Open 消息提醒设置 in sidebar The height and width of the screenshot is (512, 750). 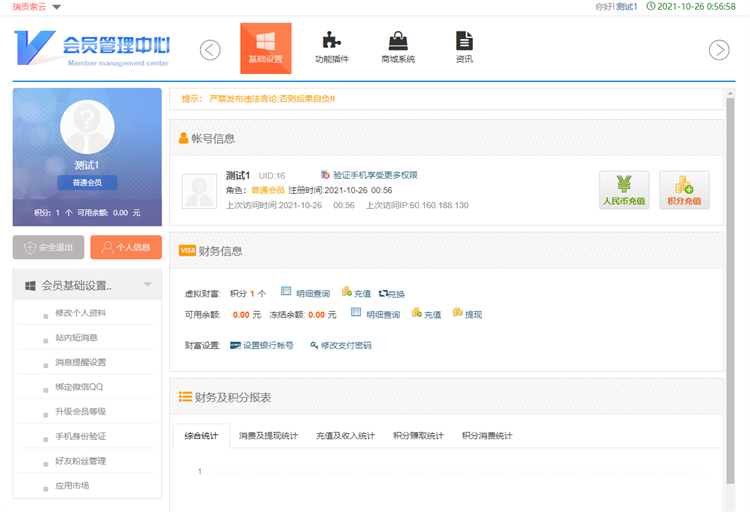tap(80, 362)
